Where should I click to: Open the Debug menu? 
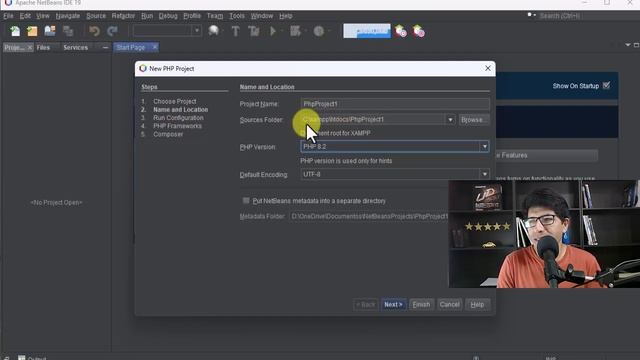(x=168, y=16)
